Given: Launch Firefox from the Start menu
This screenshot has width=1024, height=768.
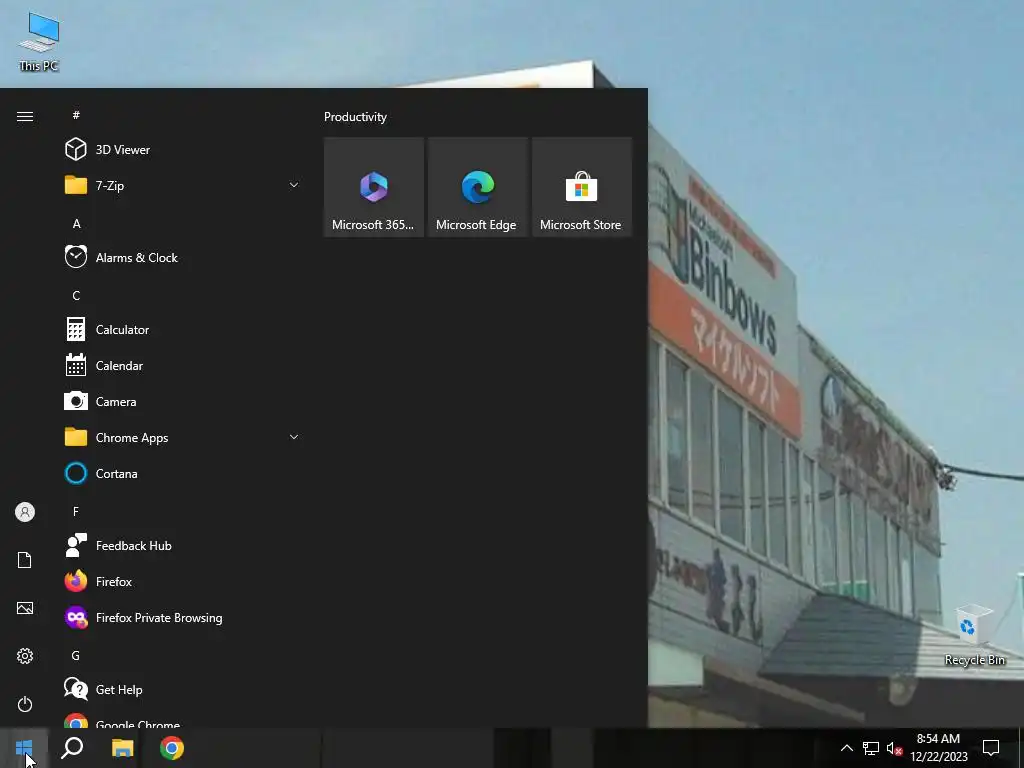Looking at the screenshot, I should click(x=183, y=581).
